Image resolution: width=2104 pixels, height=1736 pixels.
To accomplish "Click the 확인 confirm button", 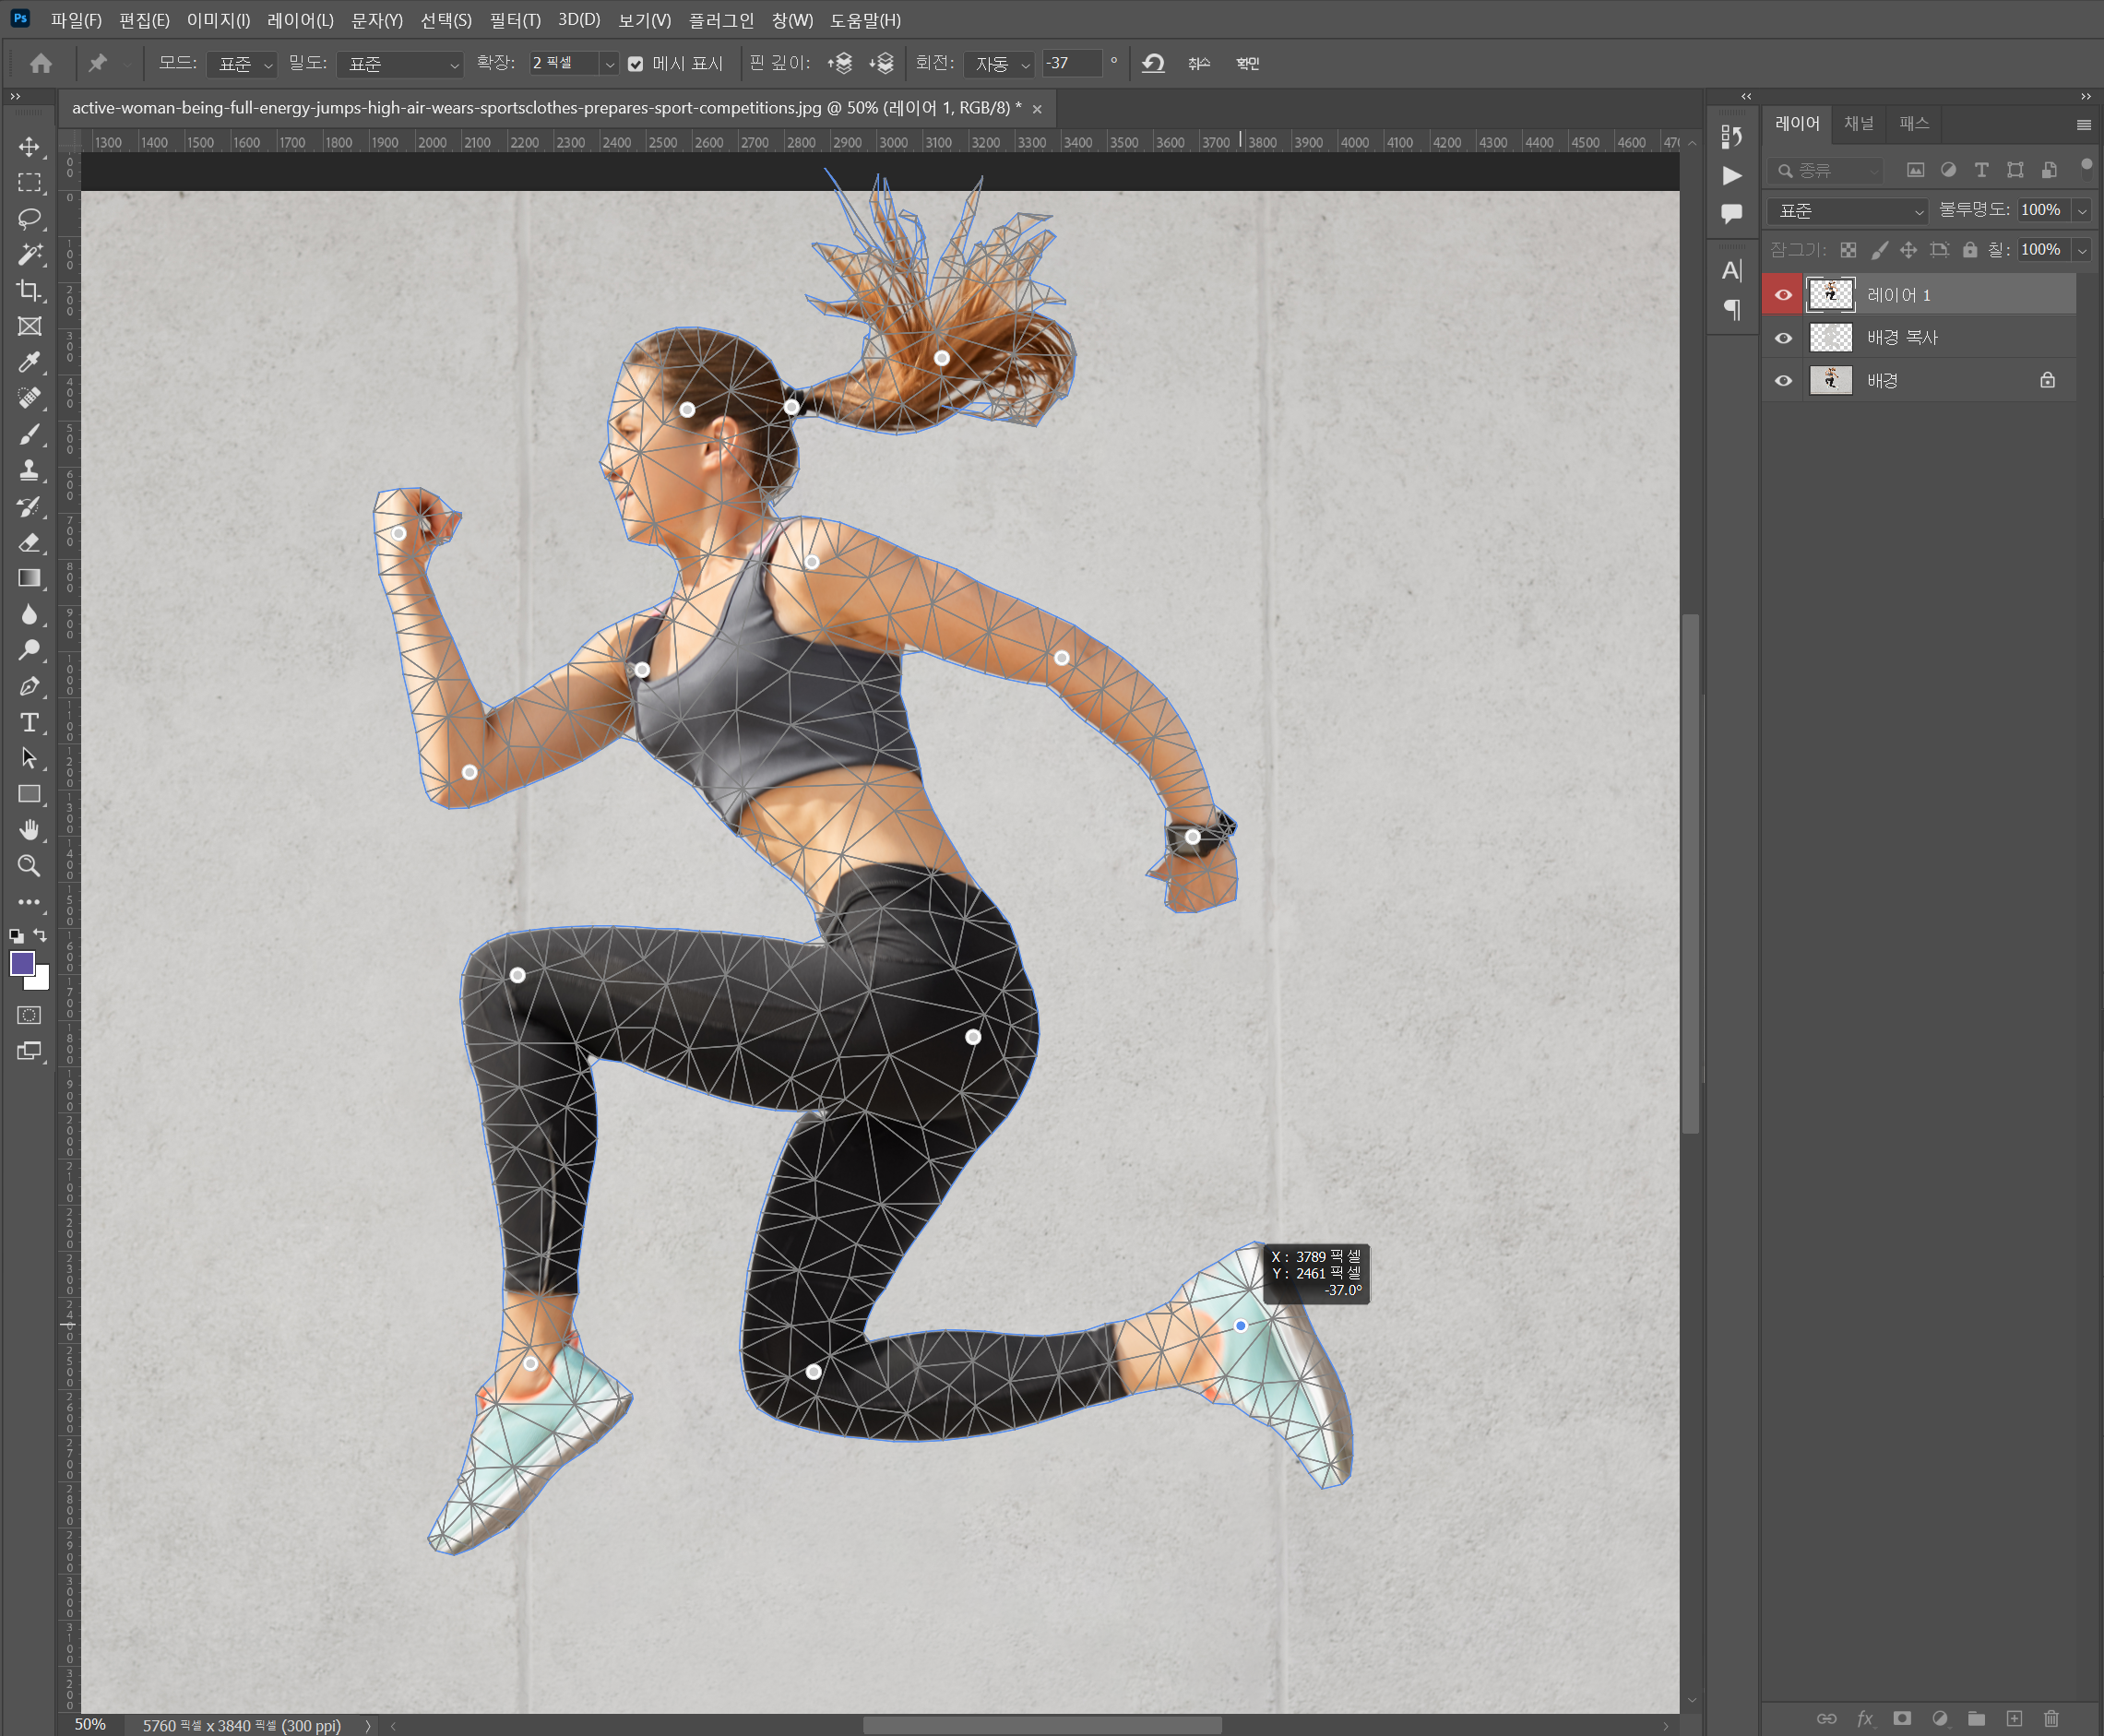I will [x=1247, y=63].
